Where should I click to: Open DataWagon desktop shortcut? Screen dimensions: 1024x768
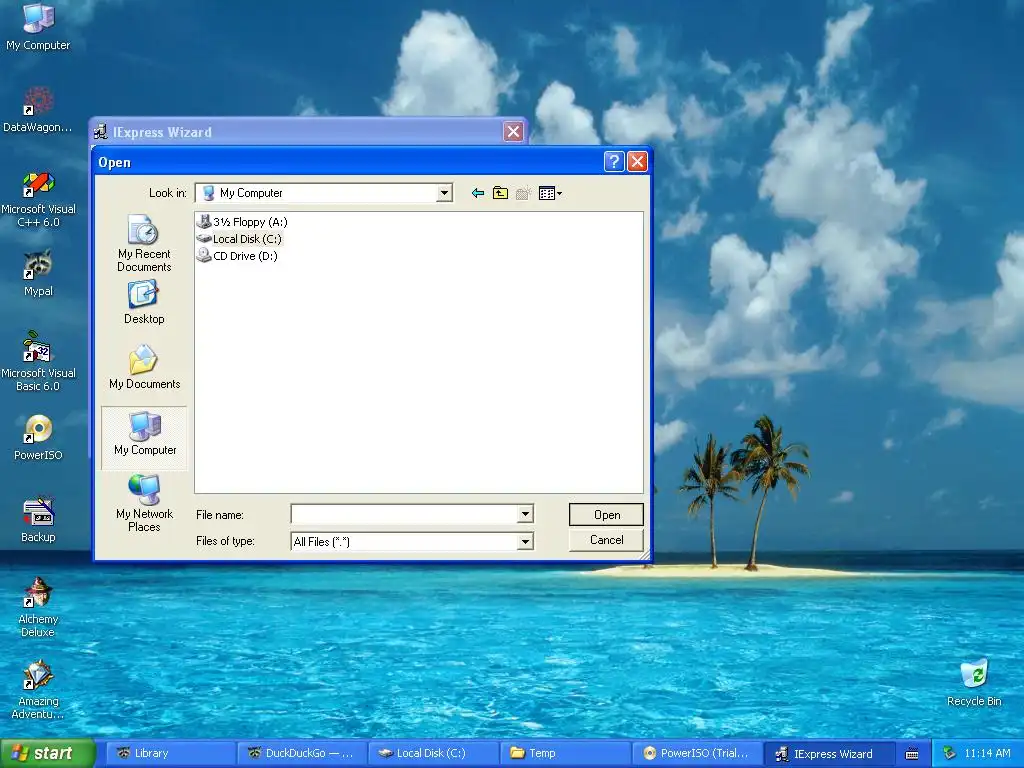tap(38, 108)
